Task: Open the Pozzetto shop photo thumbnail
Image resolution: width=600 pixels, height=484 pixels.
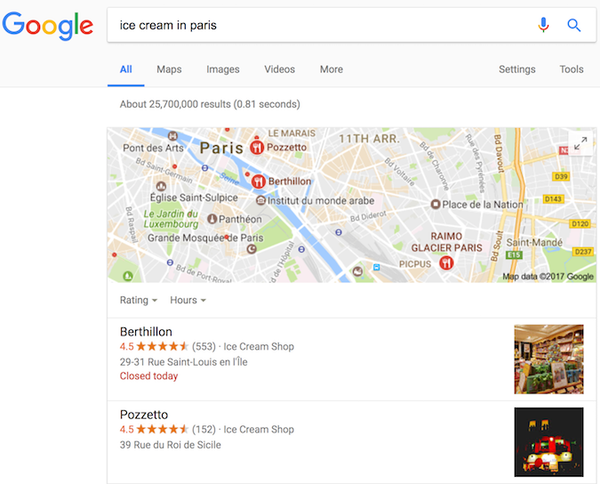Action: pos(549,442)
